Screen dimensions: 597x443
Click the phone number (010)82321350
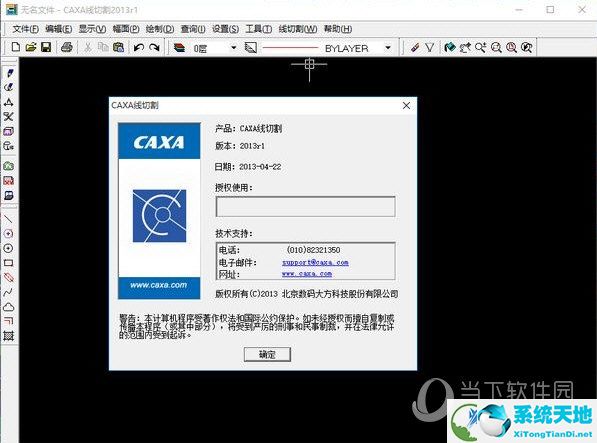click(313, 250)
